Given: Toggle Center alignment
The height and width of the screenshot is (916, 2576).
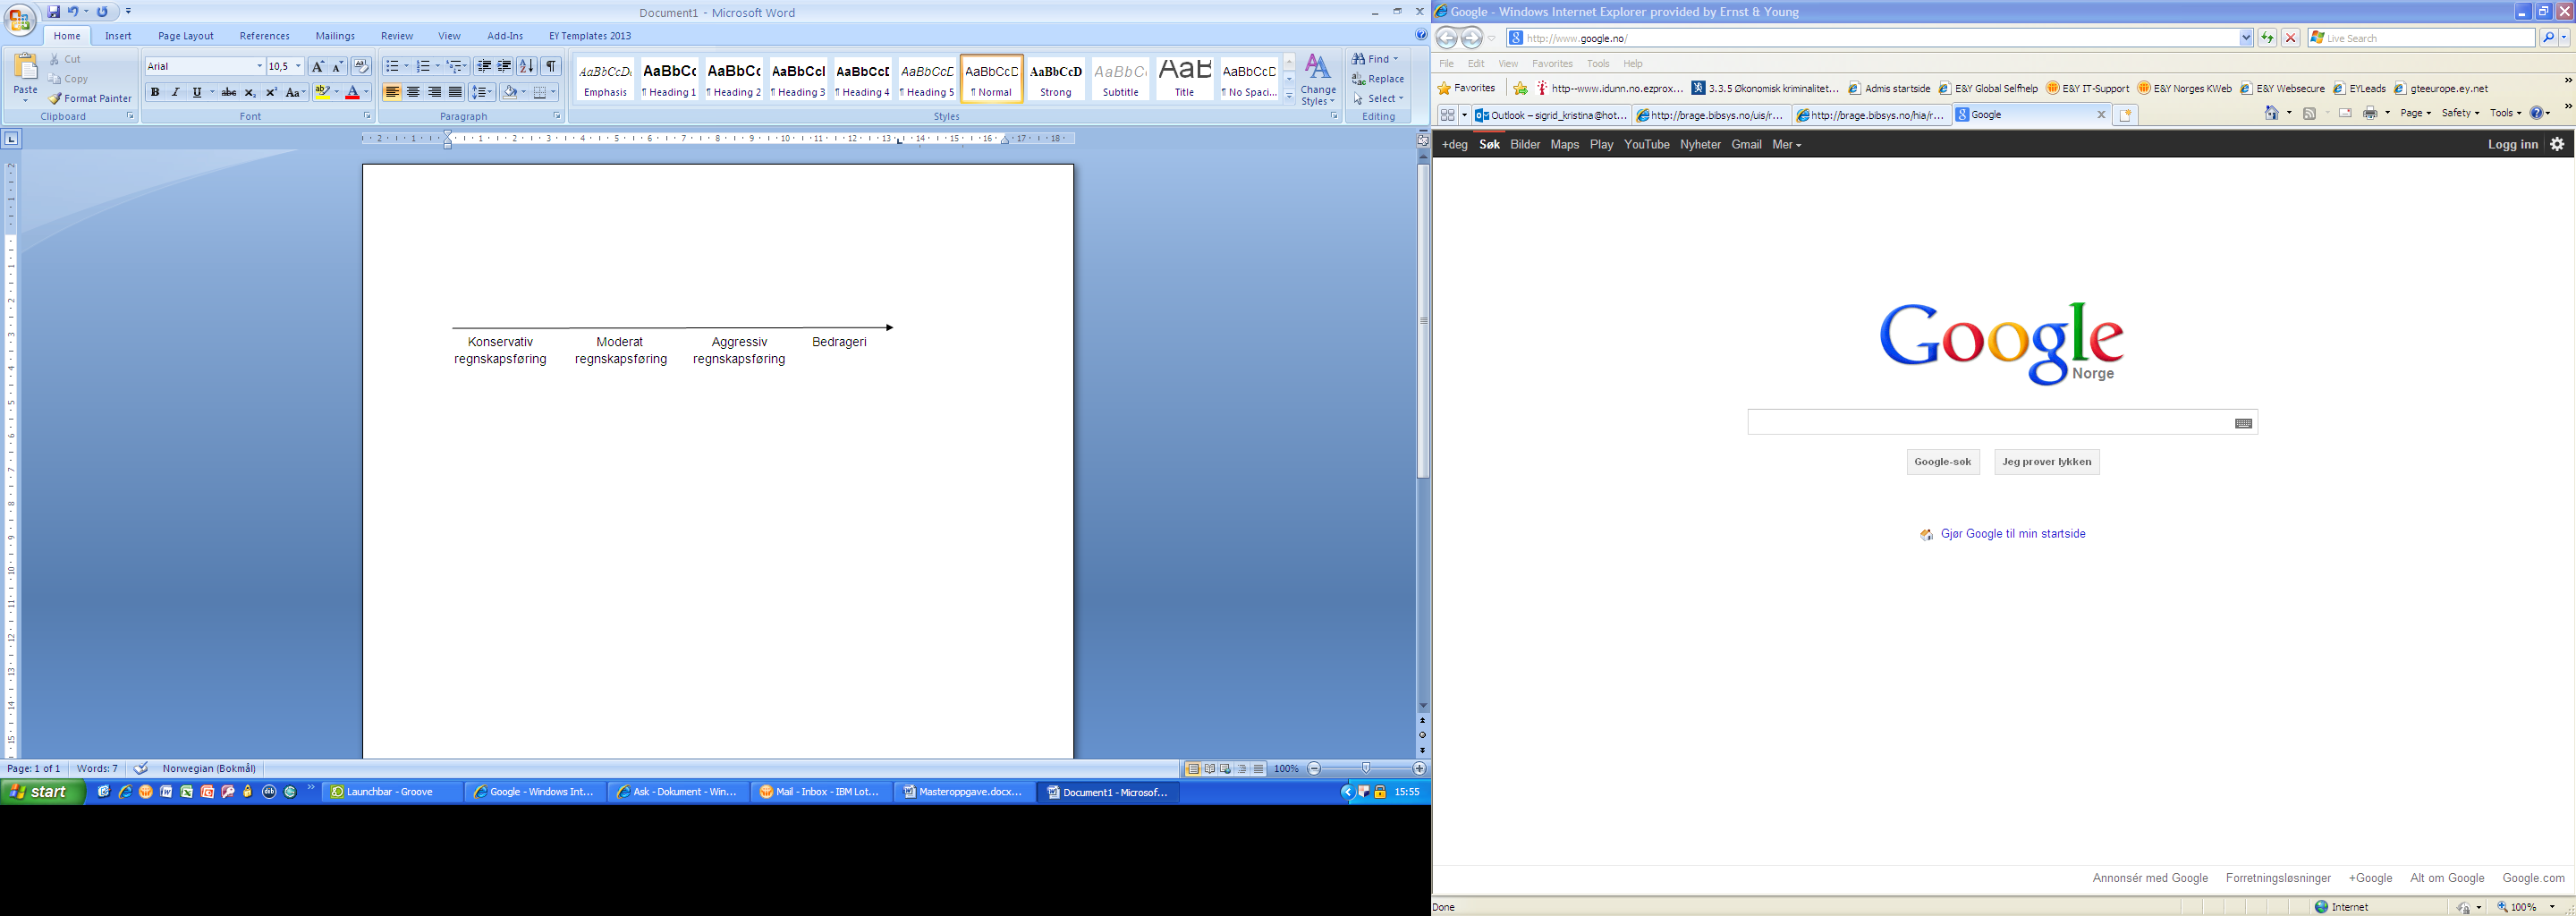Looking at the screenshot, I should (x=413, y=92).
